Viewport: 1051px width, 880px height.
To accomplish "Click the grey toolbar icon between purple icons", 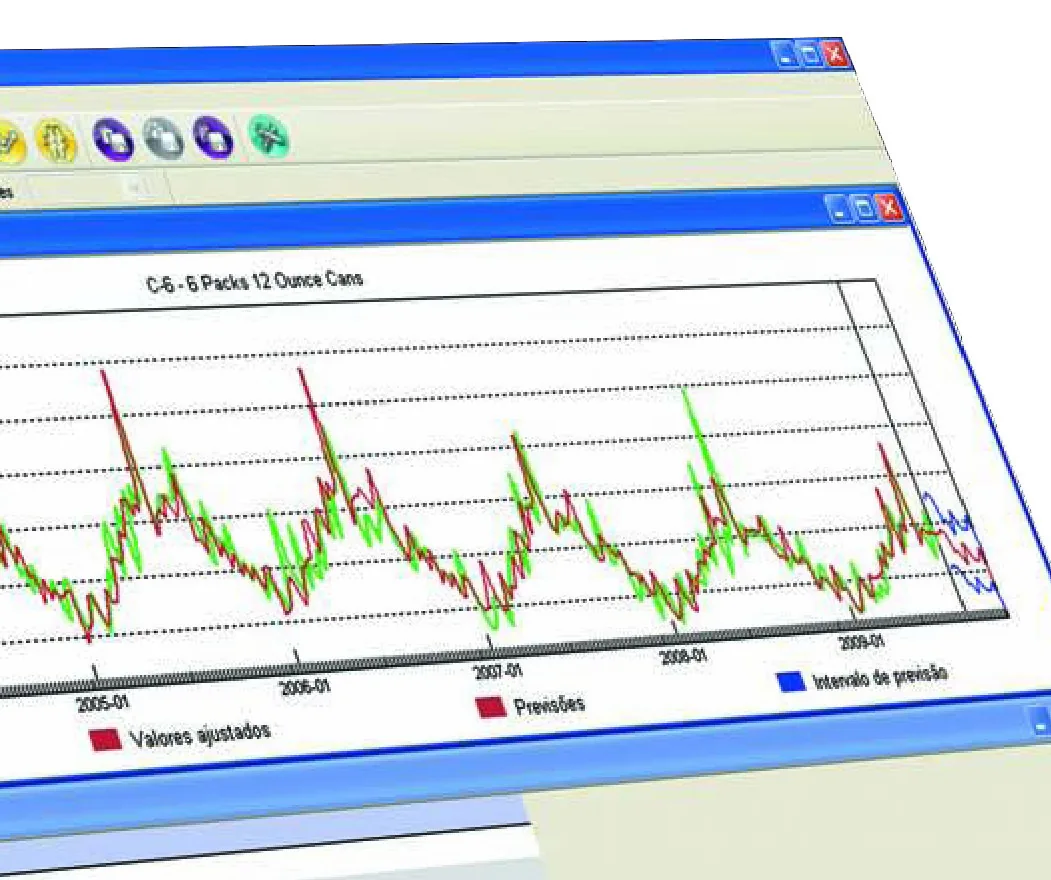I will (x=164, y=138).
